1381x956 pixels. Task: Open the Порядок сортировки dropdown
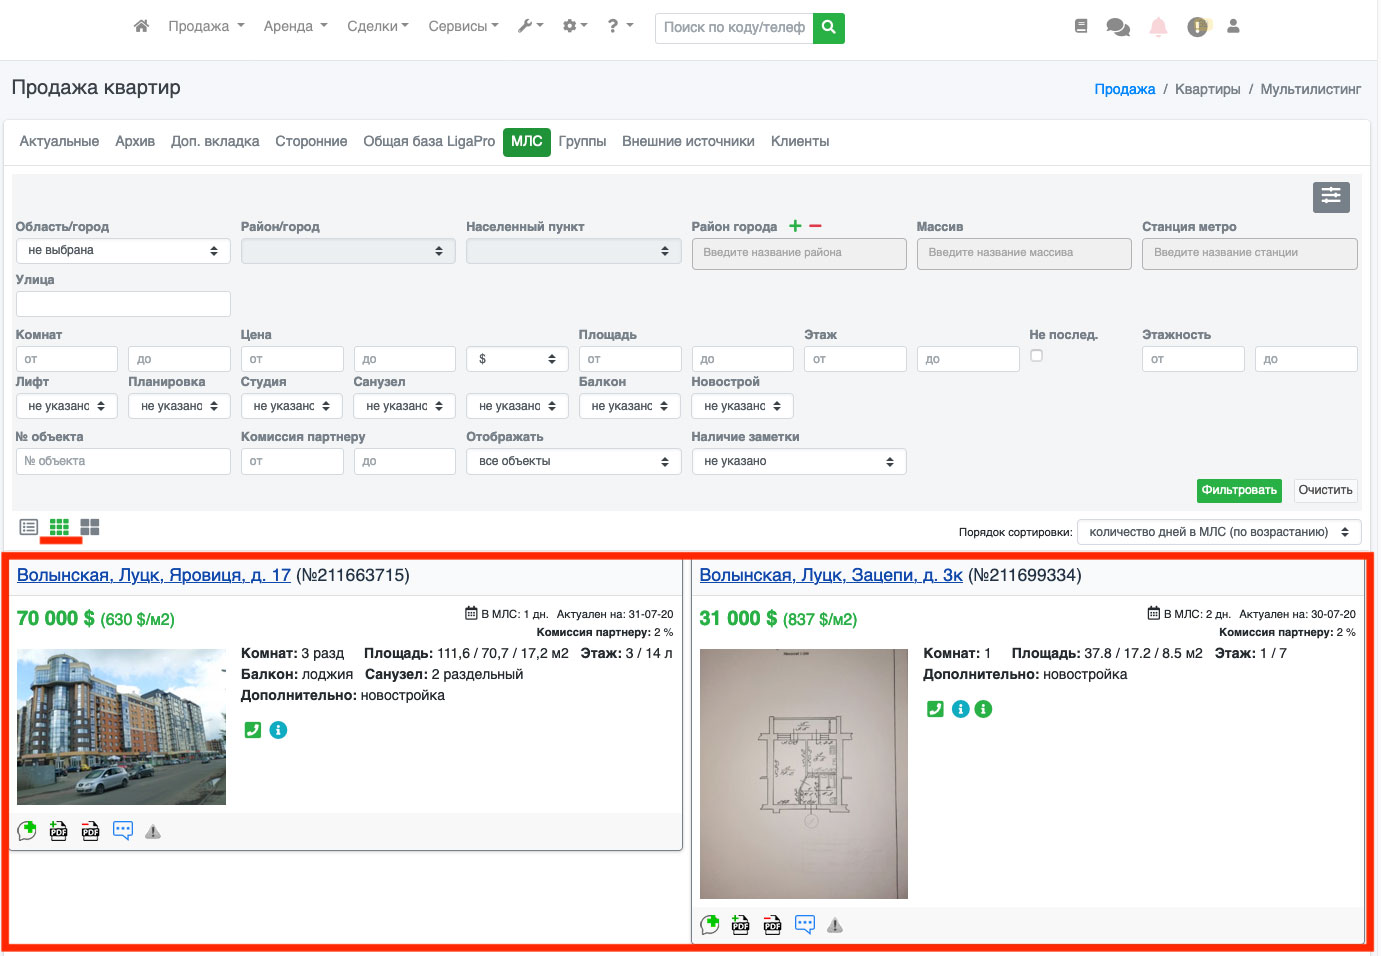point(1218,532)
